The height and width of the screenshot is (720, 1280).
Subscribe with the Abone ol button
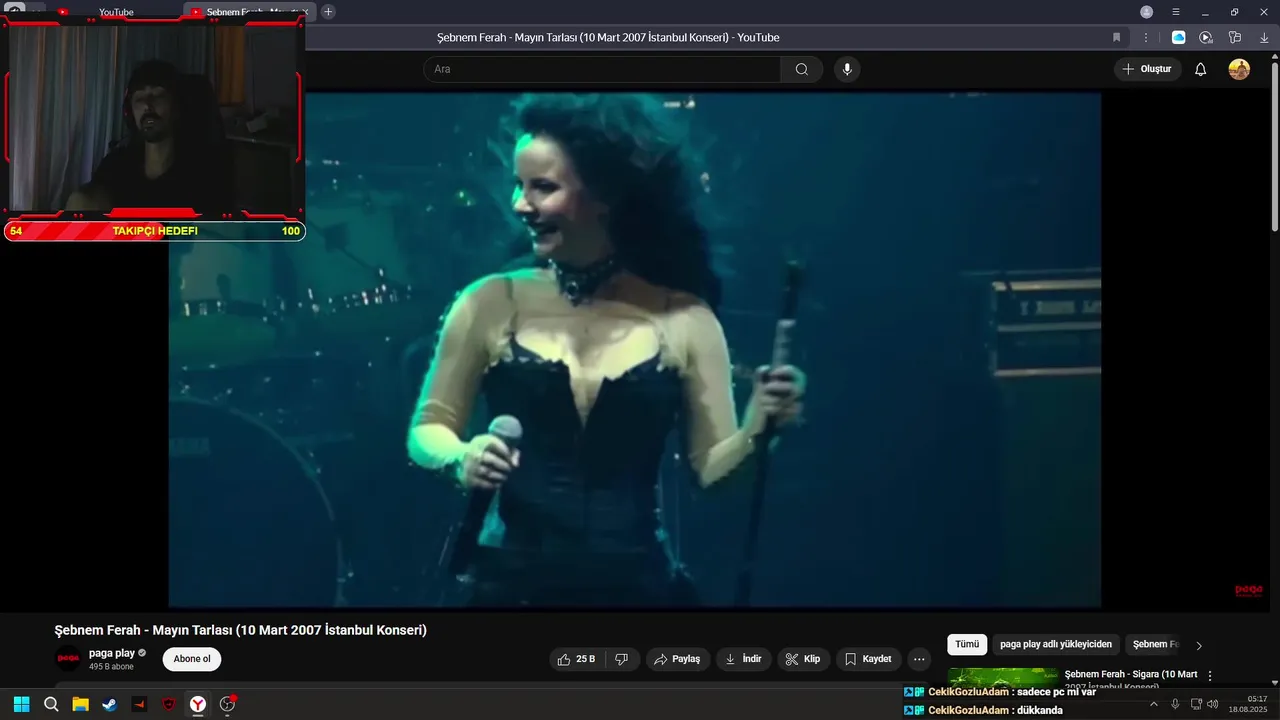point(192,659)
